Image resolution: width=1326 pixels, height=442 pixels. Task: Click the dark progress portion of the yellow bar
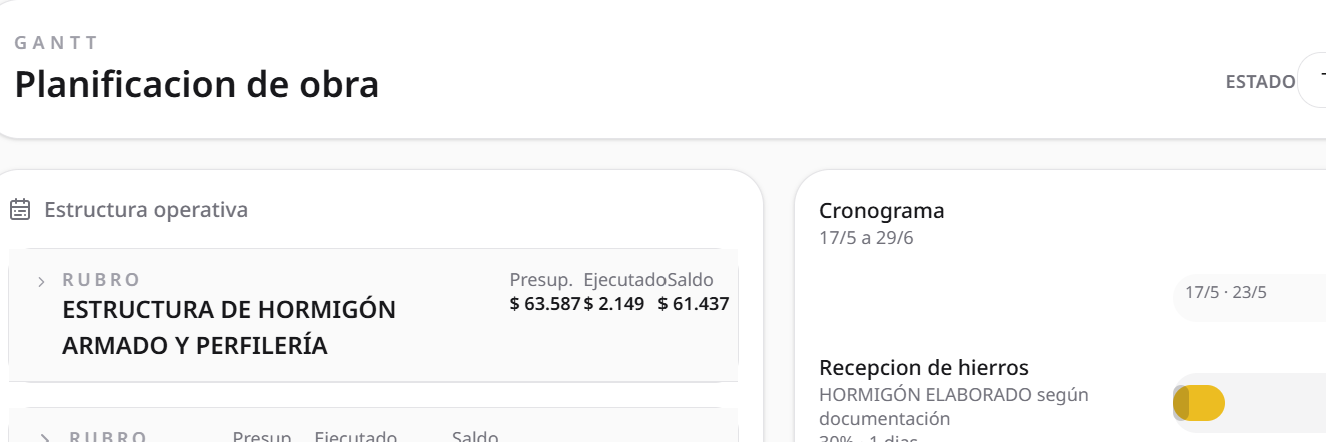pyautogui.click(x=1181, y=403)
